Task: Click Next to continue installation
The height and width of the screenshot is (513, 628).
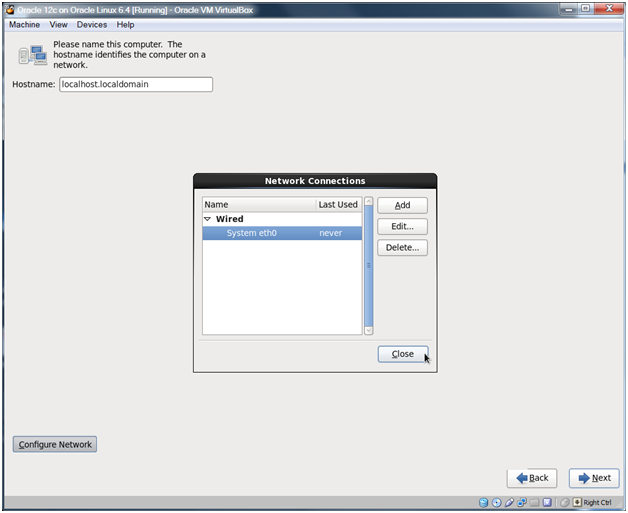Action: click(593, 478)
